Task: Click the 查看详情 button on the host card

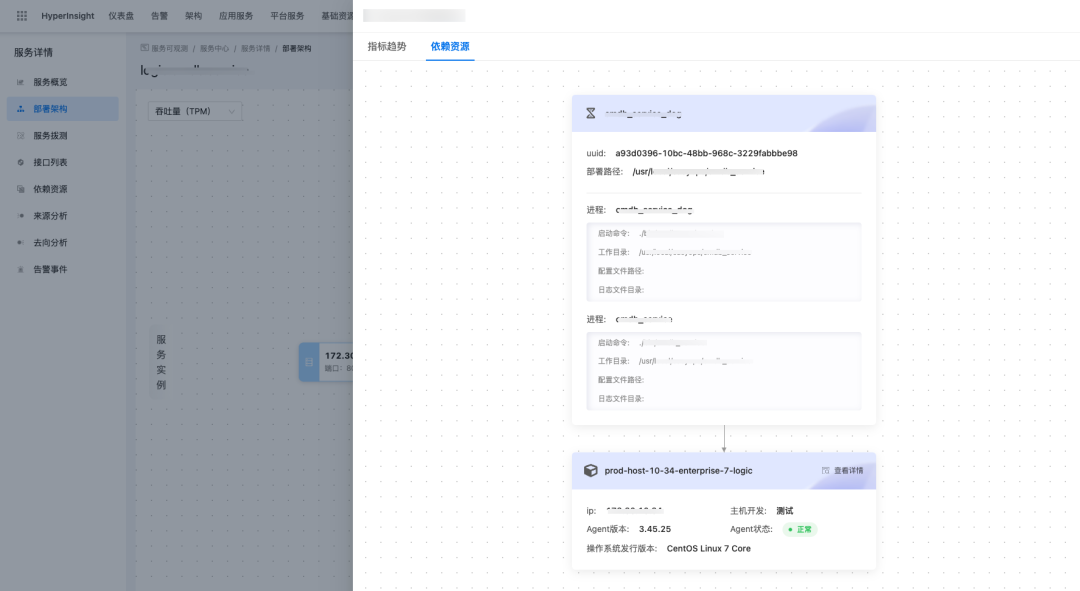Action: 844,470
